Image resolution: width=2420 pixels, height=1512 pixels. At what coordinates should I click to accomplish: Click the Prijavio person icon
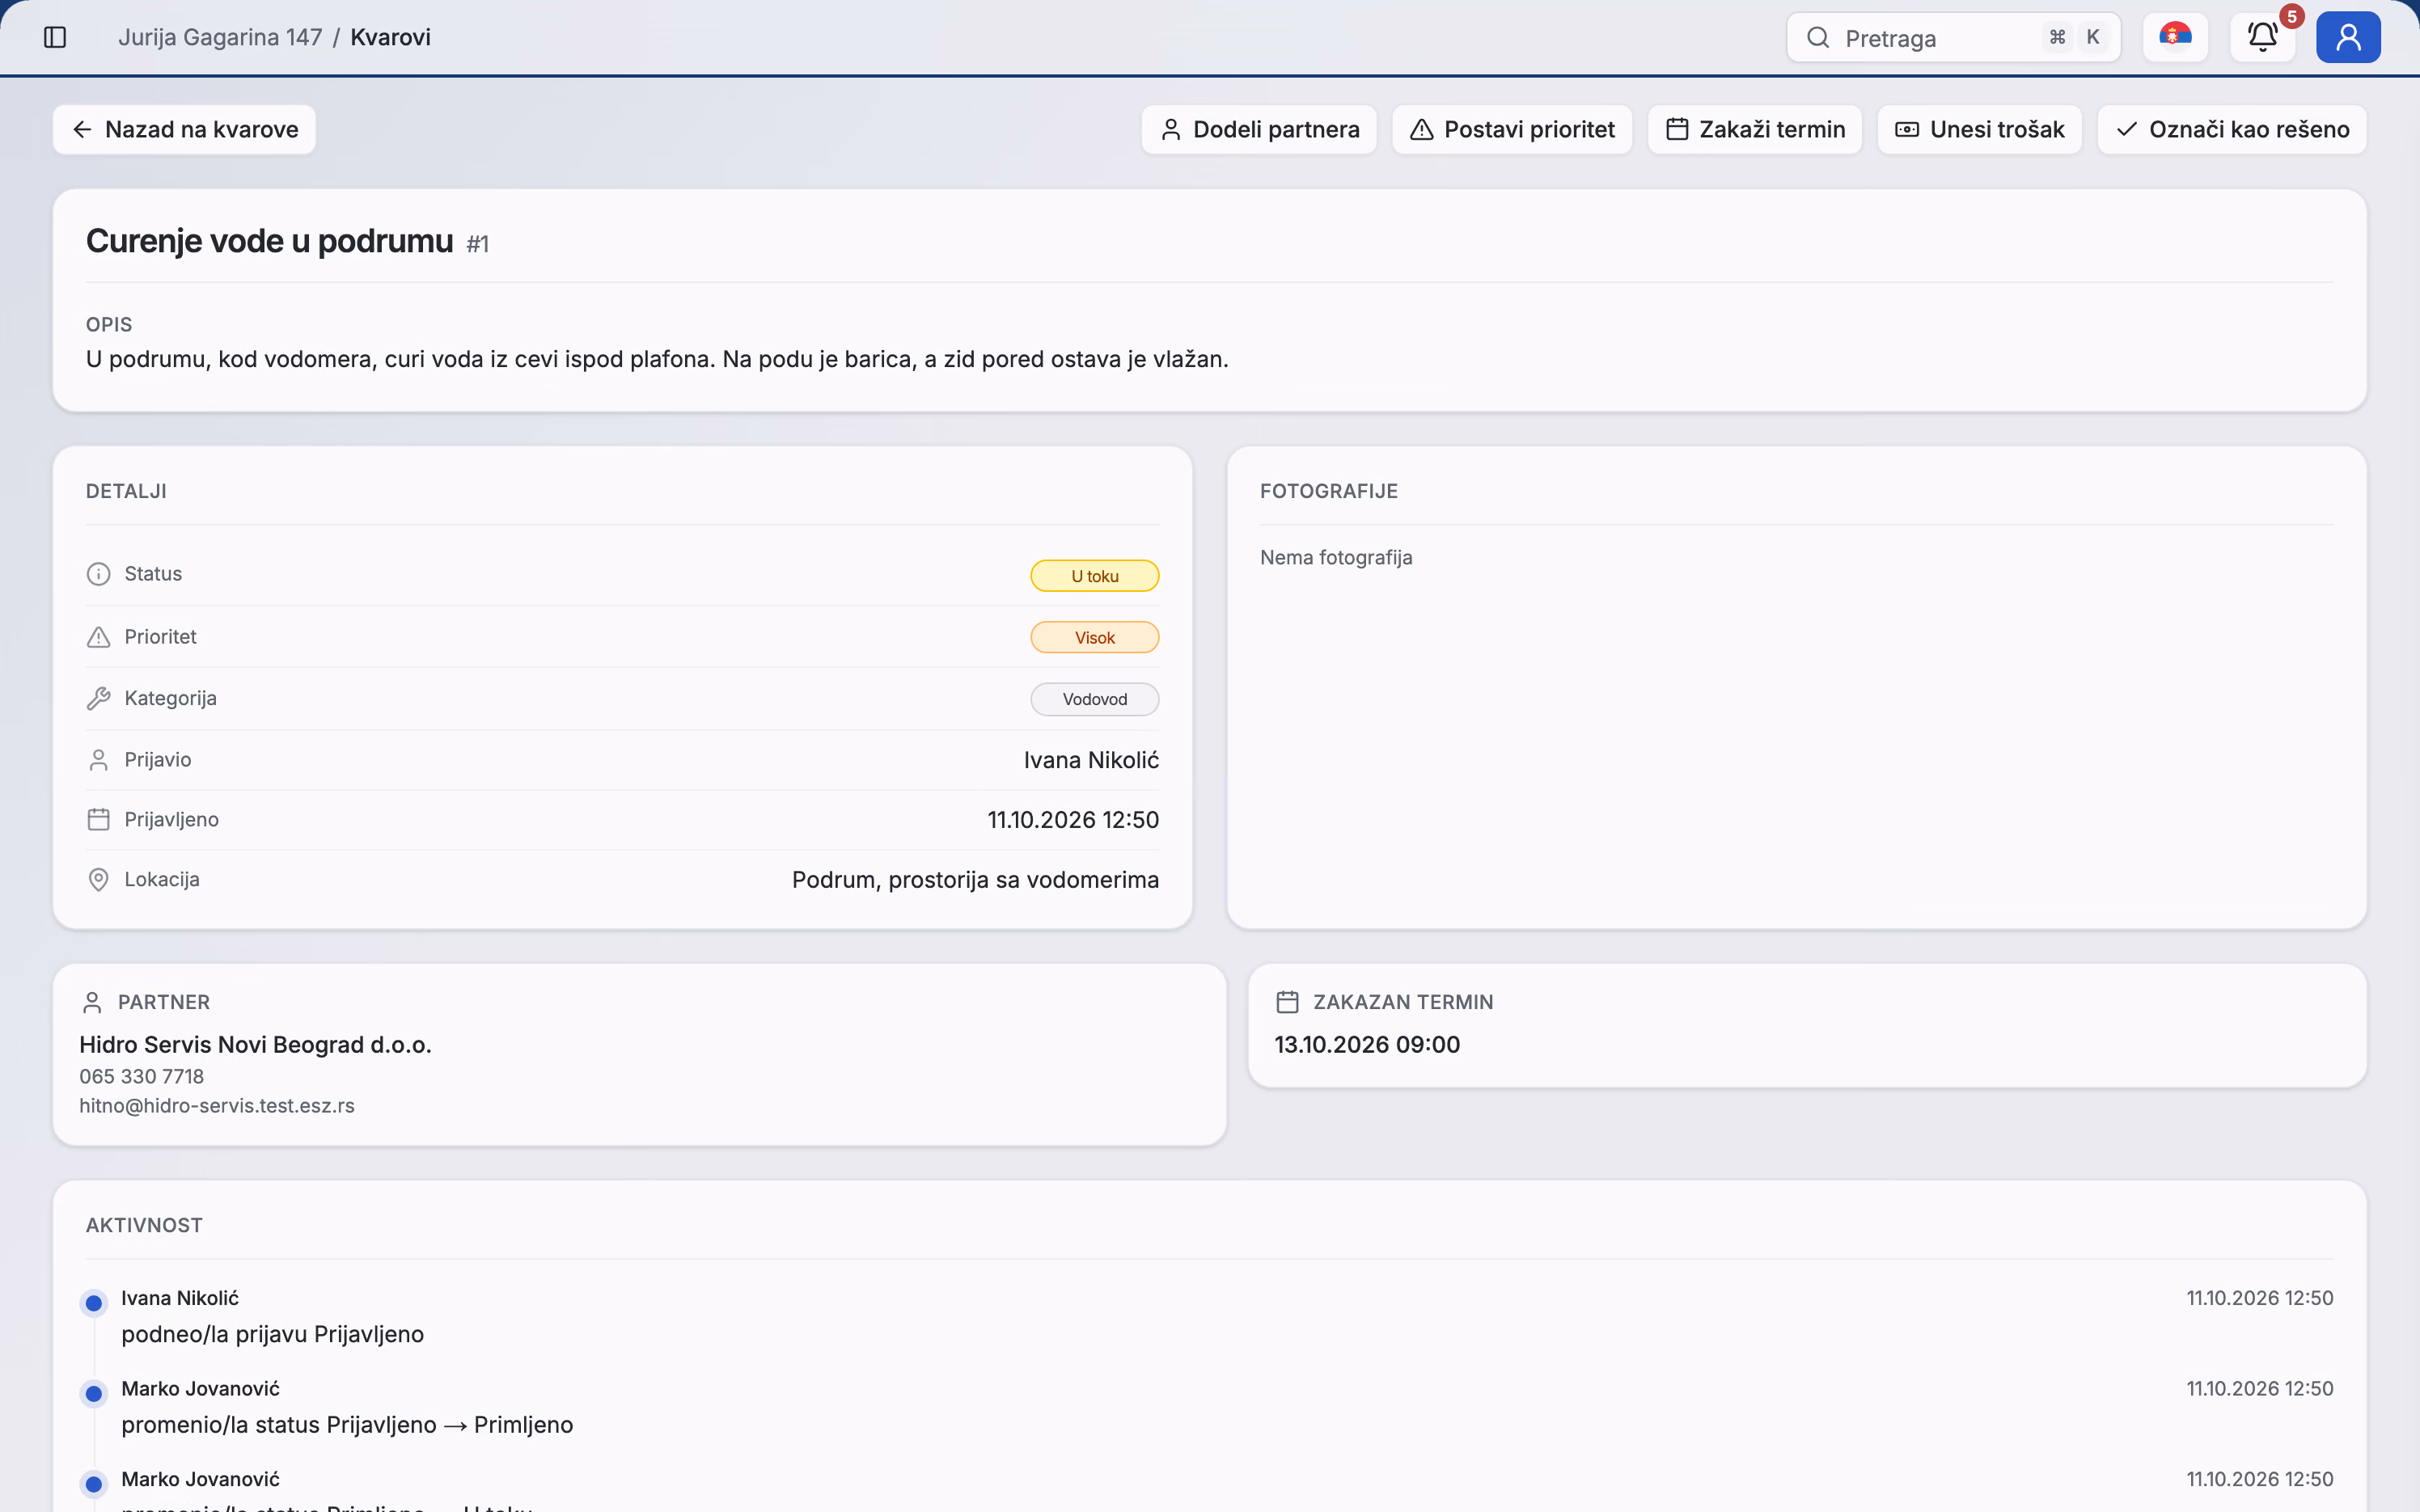pyautogui.click(x=98, y=760)
